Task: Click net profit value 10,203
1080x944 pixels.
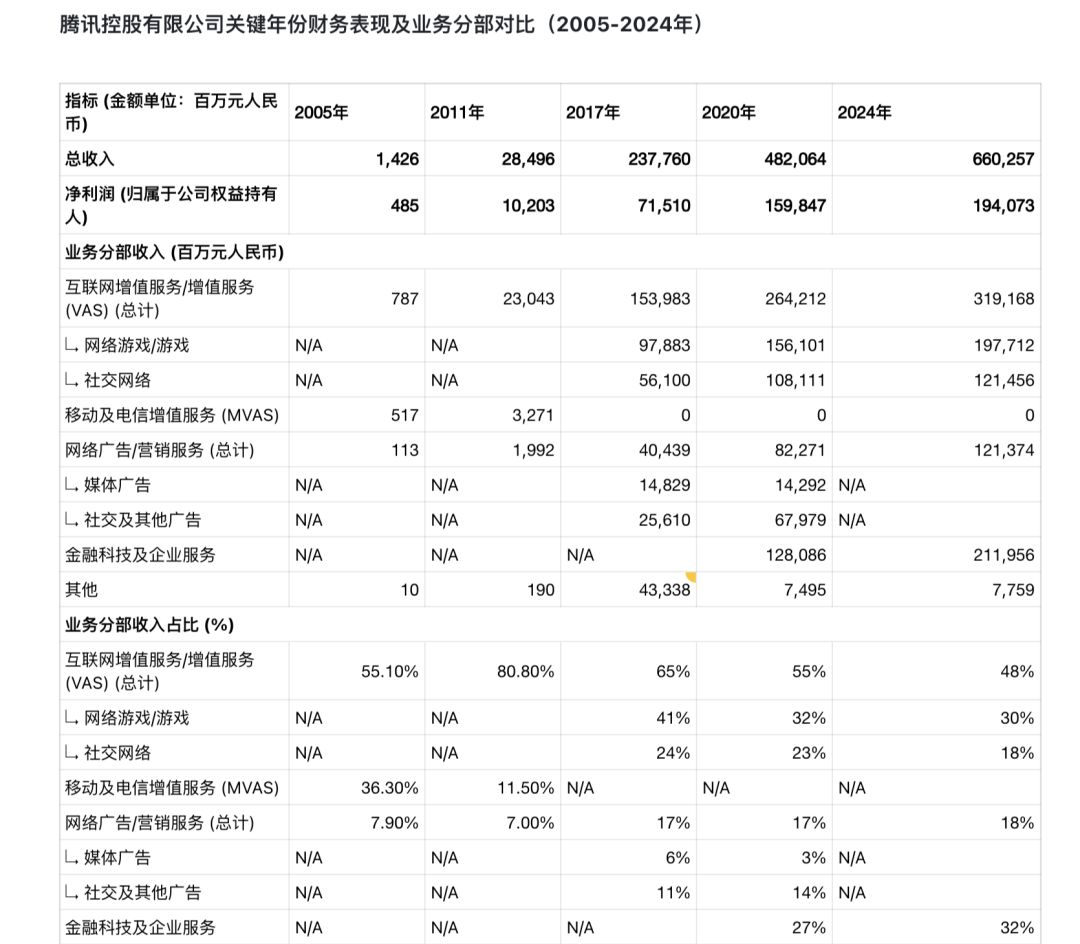Action: tap(528, 205)
